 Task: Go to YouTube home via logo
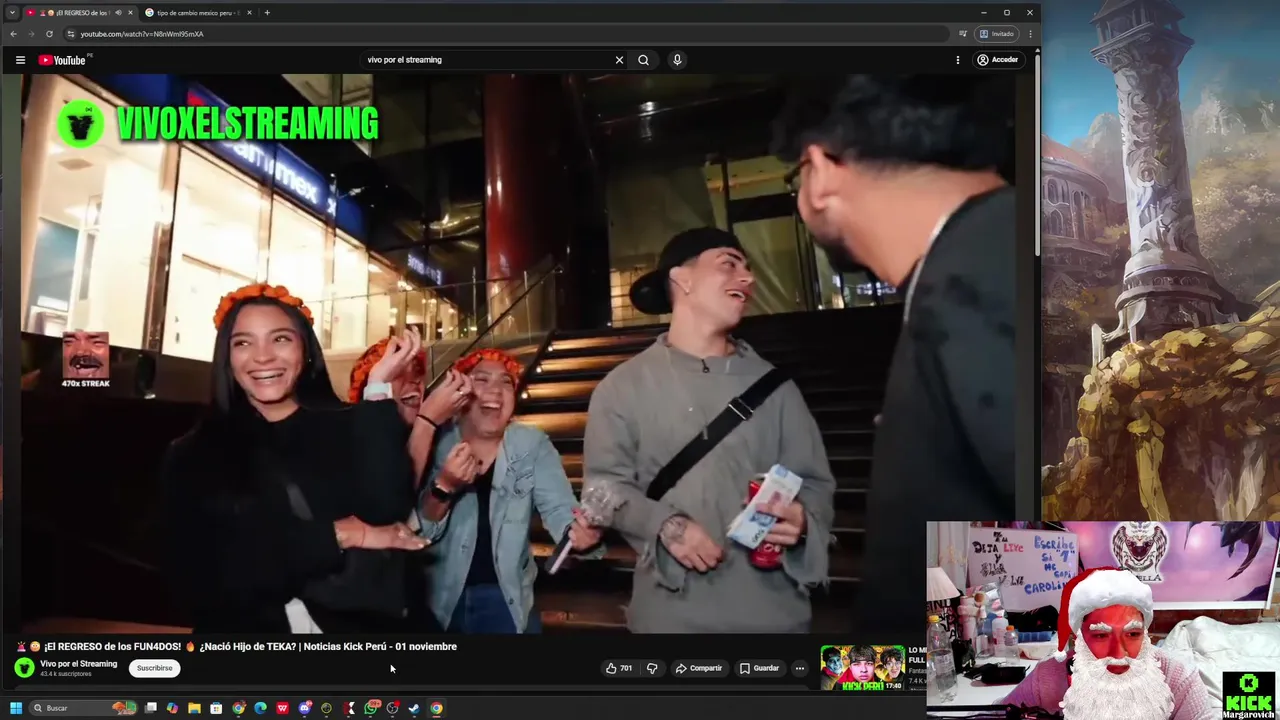pyautogui.click(x=62, y=60)
